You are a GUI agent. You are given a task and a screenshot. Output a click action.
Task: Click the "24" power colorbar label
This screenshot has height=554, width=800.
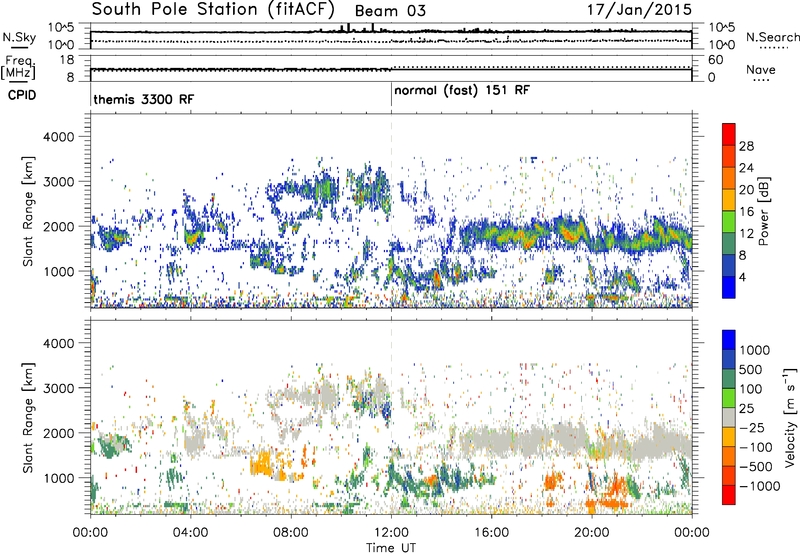tap(746, 168)
